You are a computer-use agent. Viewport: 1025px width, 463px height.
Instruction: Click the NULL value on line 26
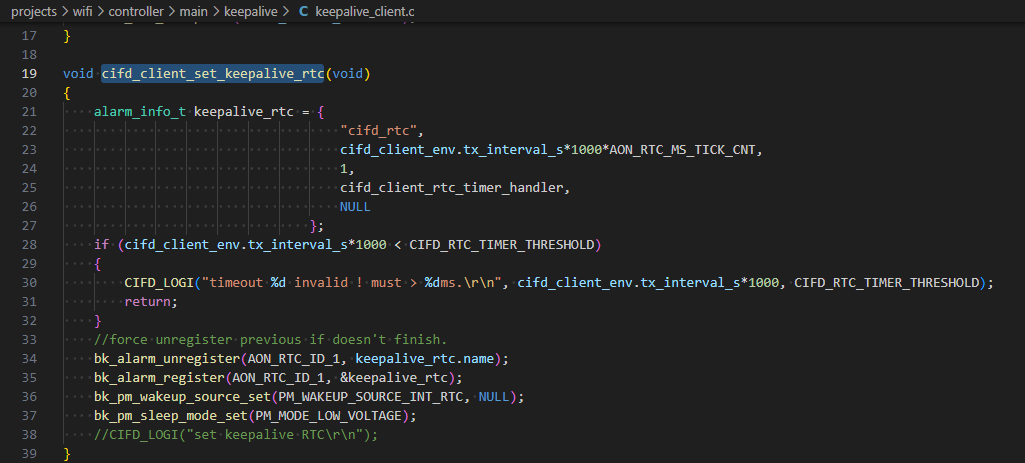tap(355, 207)
